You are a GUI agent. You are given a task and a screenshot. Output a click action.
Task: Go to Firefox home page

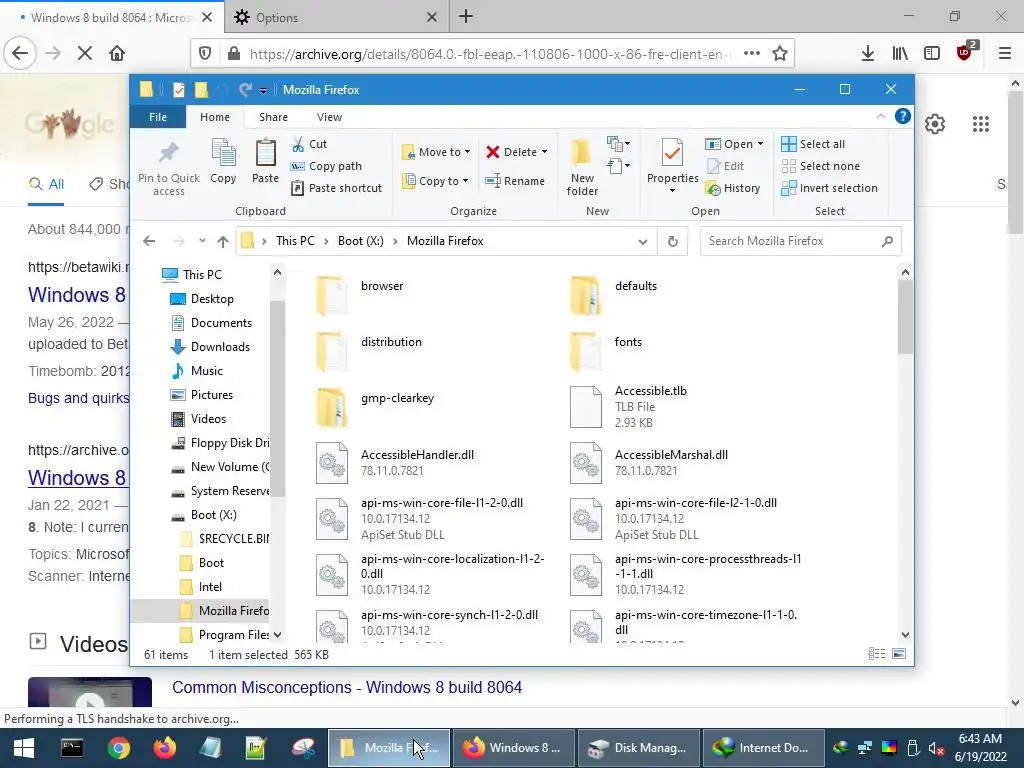(117, 54)
